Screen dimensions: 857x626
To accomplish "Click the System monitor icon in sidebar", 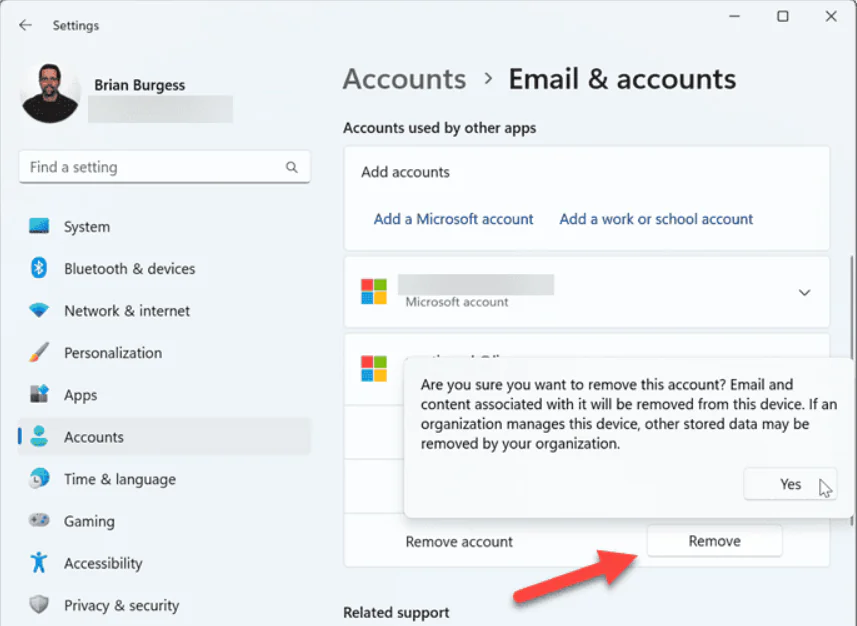I will [39, 227].
